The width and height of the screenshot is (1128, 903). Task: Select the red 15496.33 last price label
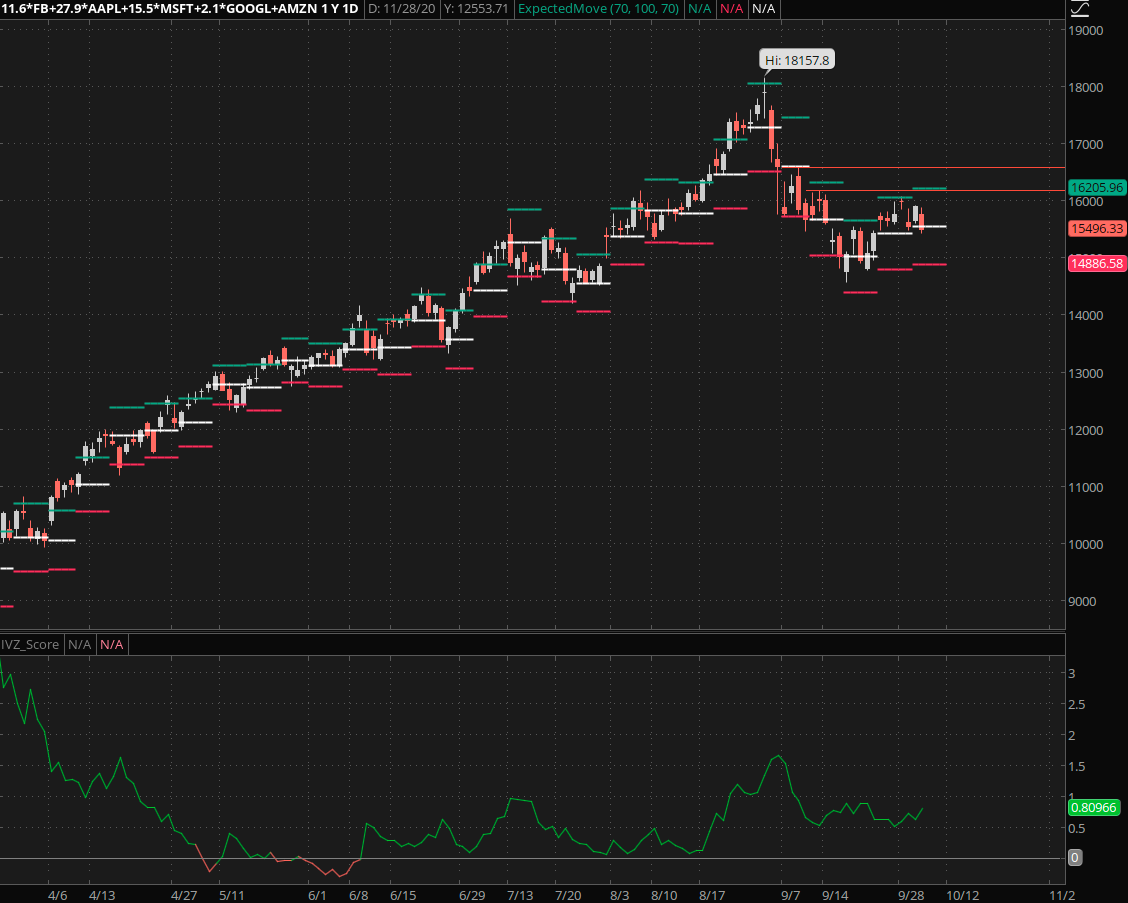click(1097, 229)
